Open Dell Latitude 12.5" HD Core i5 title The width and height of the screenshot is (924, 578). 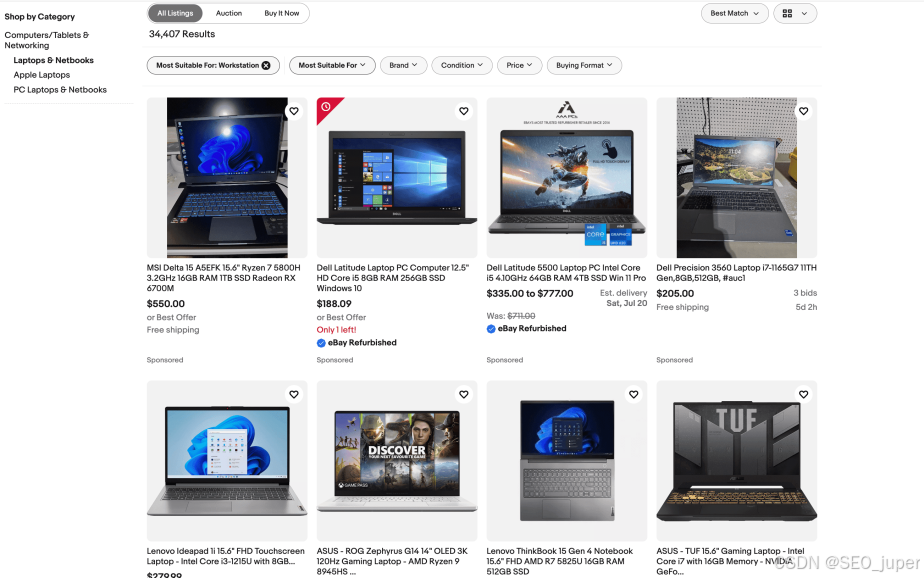[392, 278]
